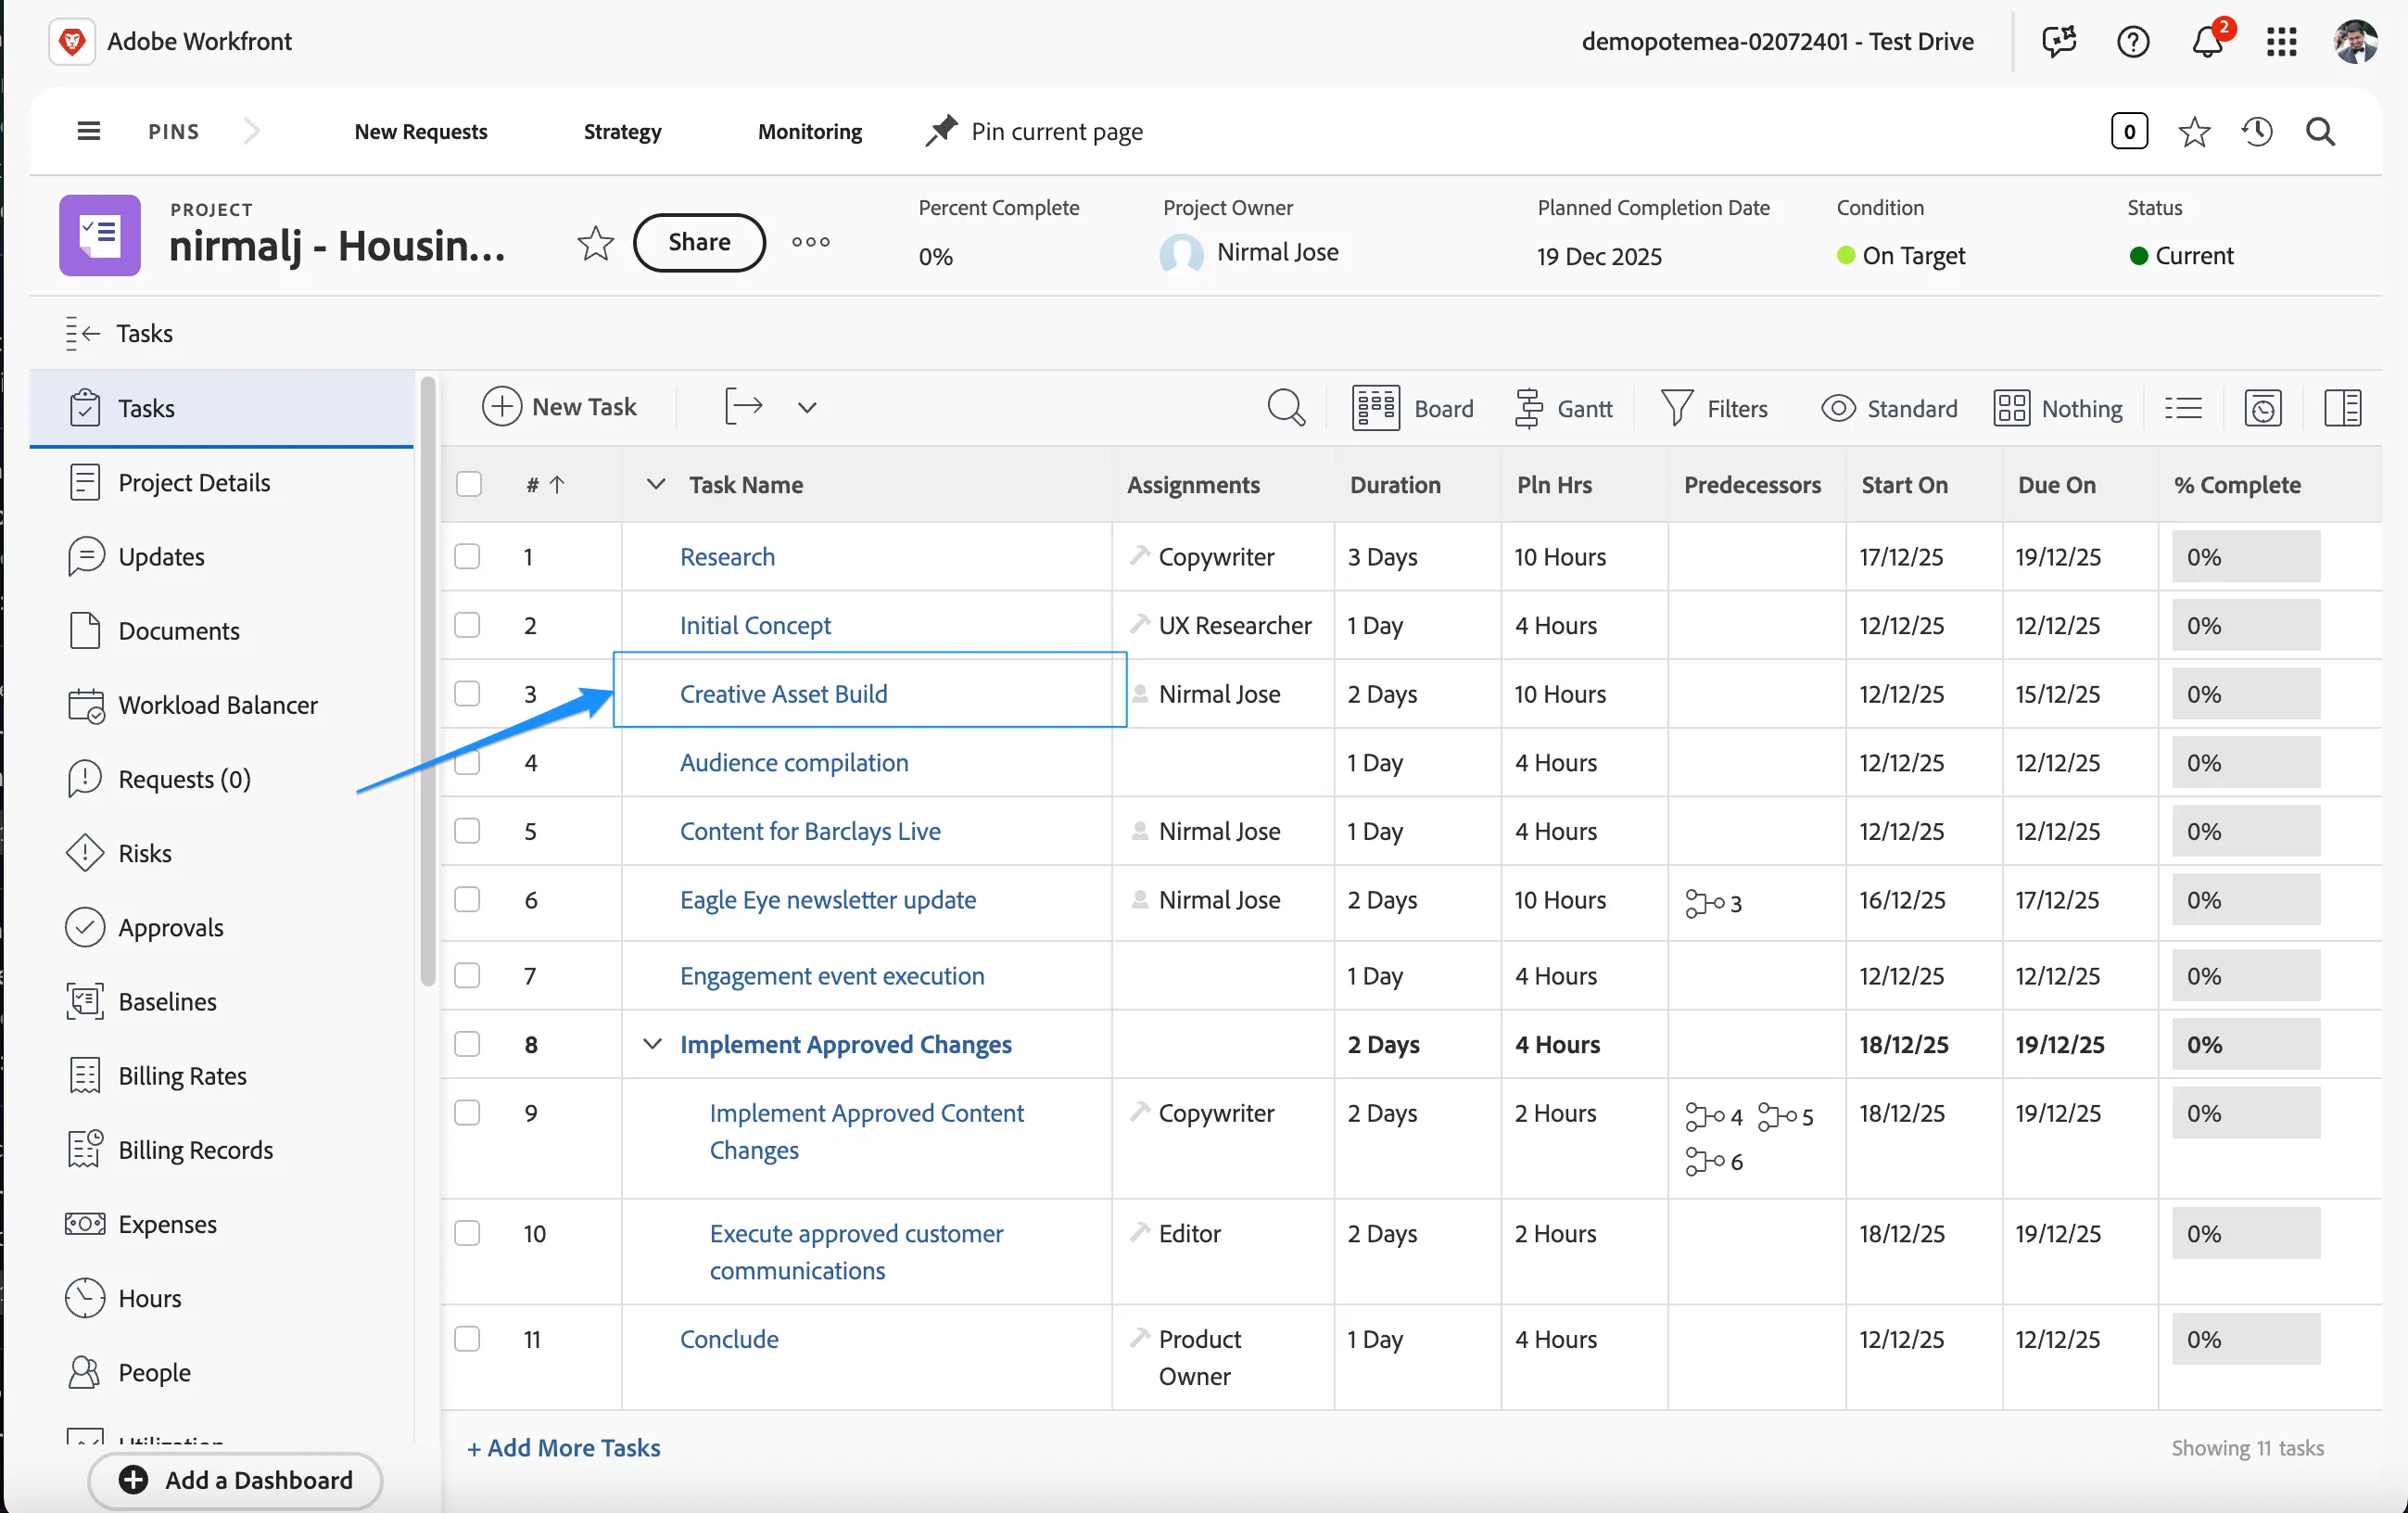This screenshot has width=2408, height=1513.
Task: Open export dropdown arrow
Action: click(807, 407)
